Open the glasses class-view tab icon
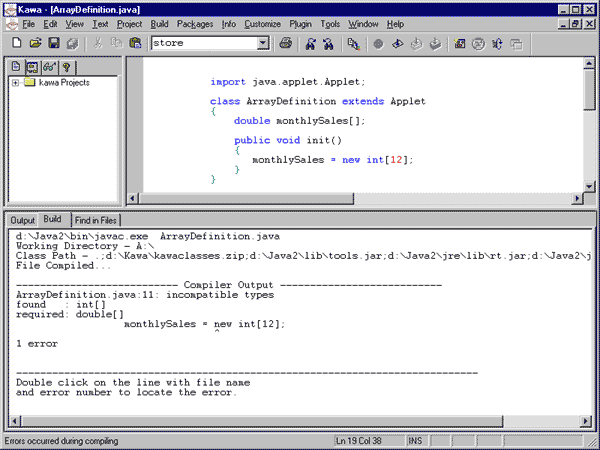The height and width of the screenshot is (450, 600). click(50, 68)
